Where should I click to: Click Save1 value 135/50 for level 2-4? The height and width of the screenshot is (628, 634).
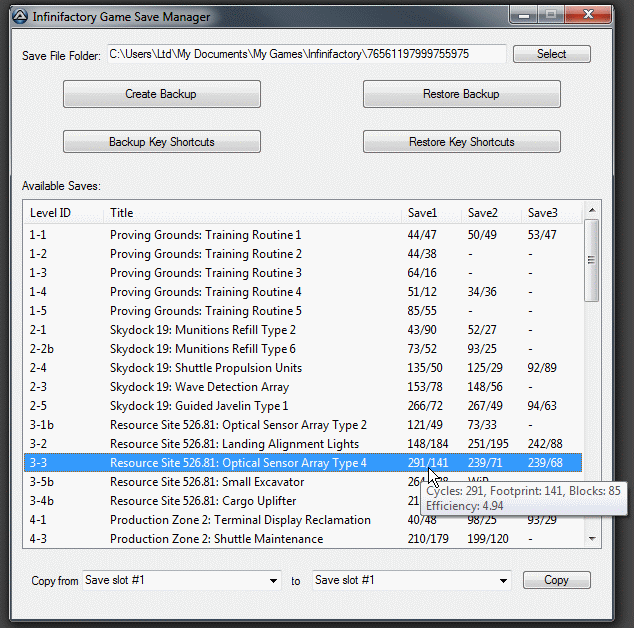point(425,368)
